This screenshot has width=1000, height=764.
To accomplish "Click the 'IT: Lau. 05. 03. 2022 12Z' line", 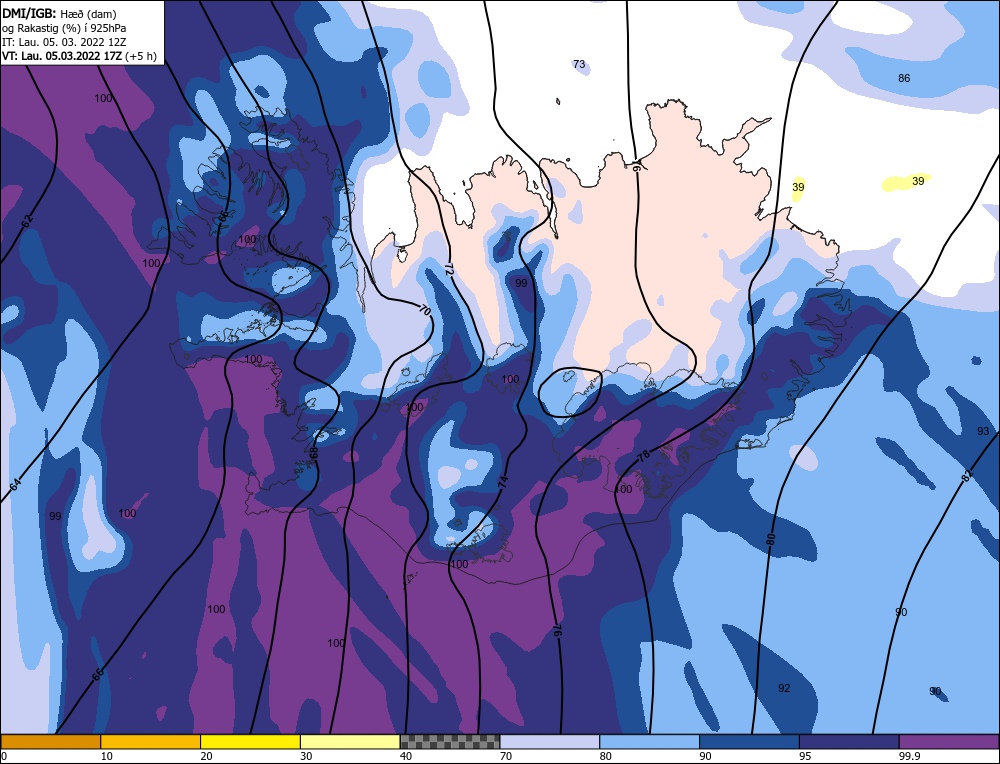I will 64,42.
